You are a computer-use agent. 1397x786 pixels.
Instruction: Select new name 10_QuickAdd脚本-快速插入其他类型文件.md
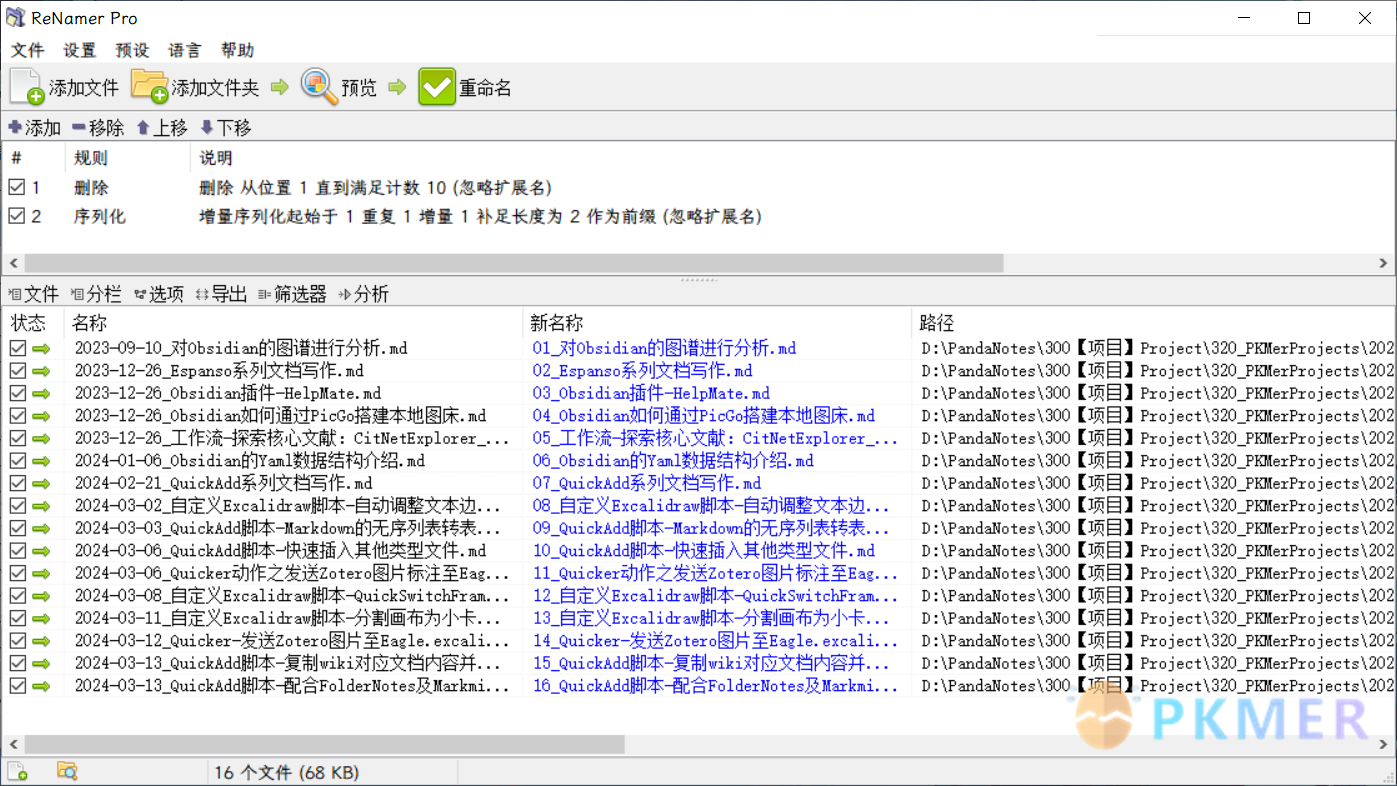click(703, 551)
